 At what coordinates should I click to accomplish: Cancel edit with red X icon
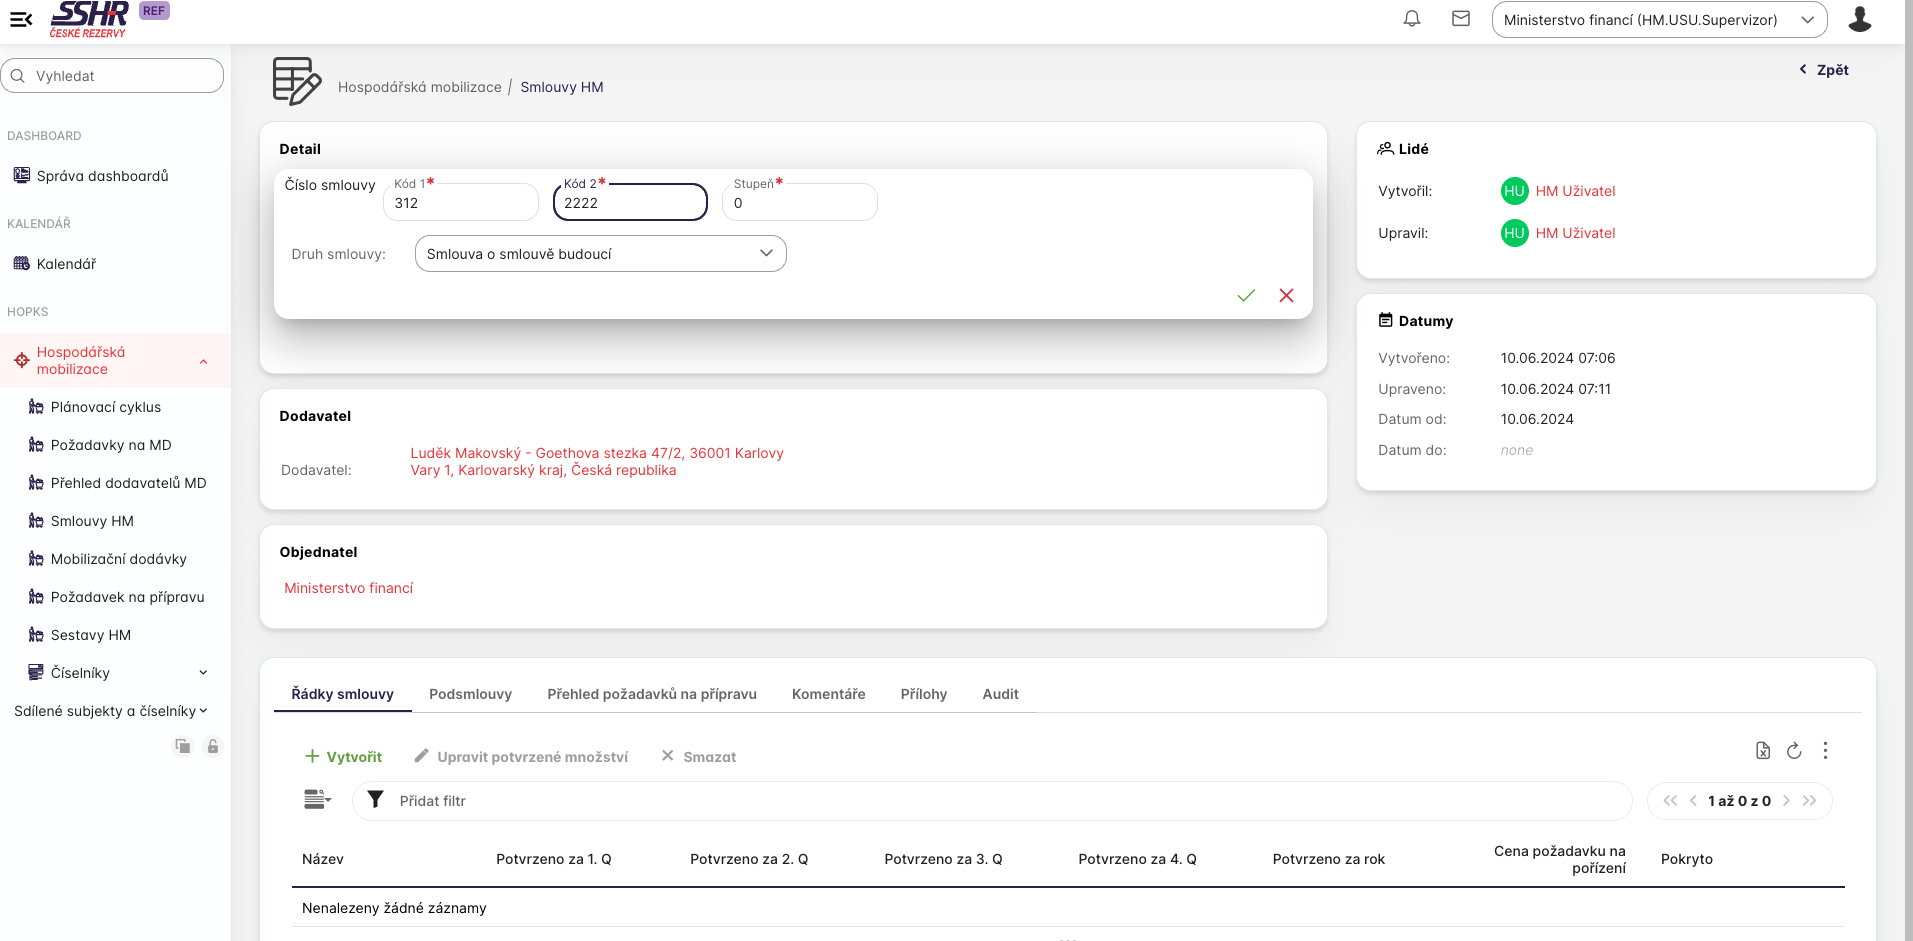point(1286,295)
